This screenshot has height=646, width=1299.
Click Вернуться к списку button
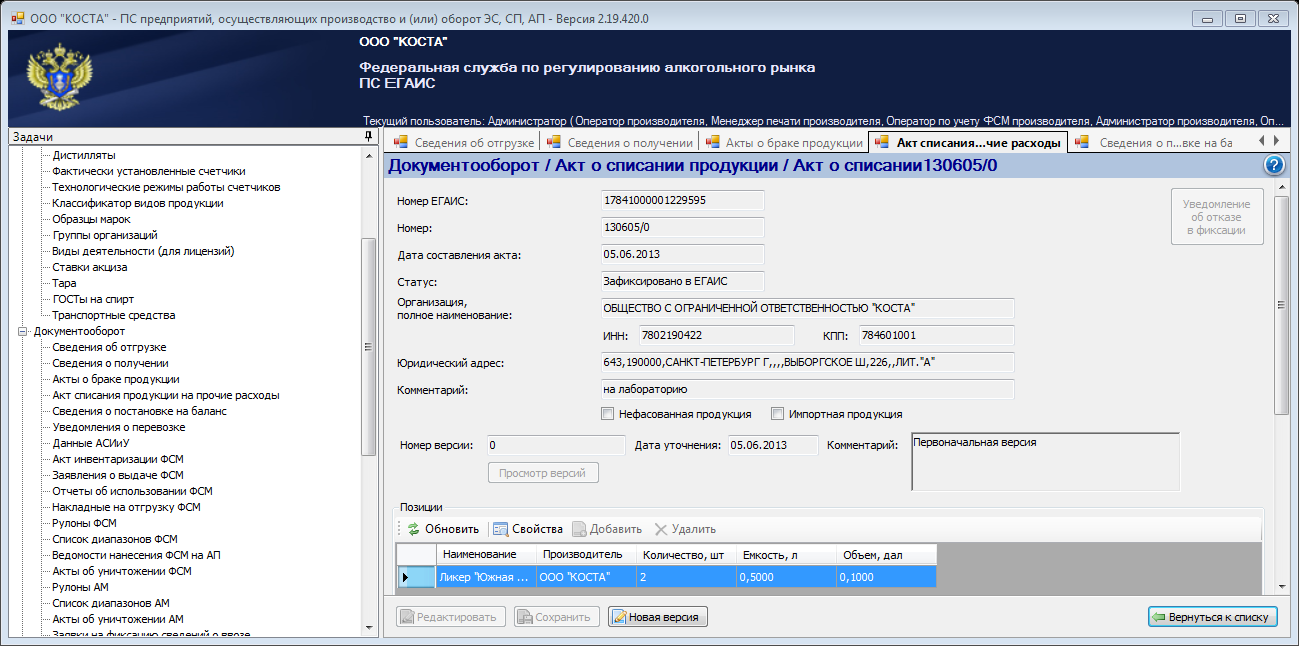click(1212, 617)
